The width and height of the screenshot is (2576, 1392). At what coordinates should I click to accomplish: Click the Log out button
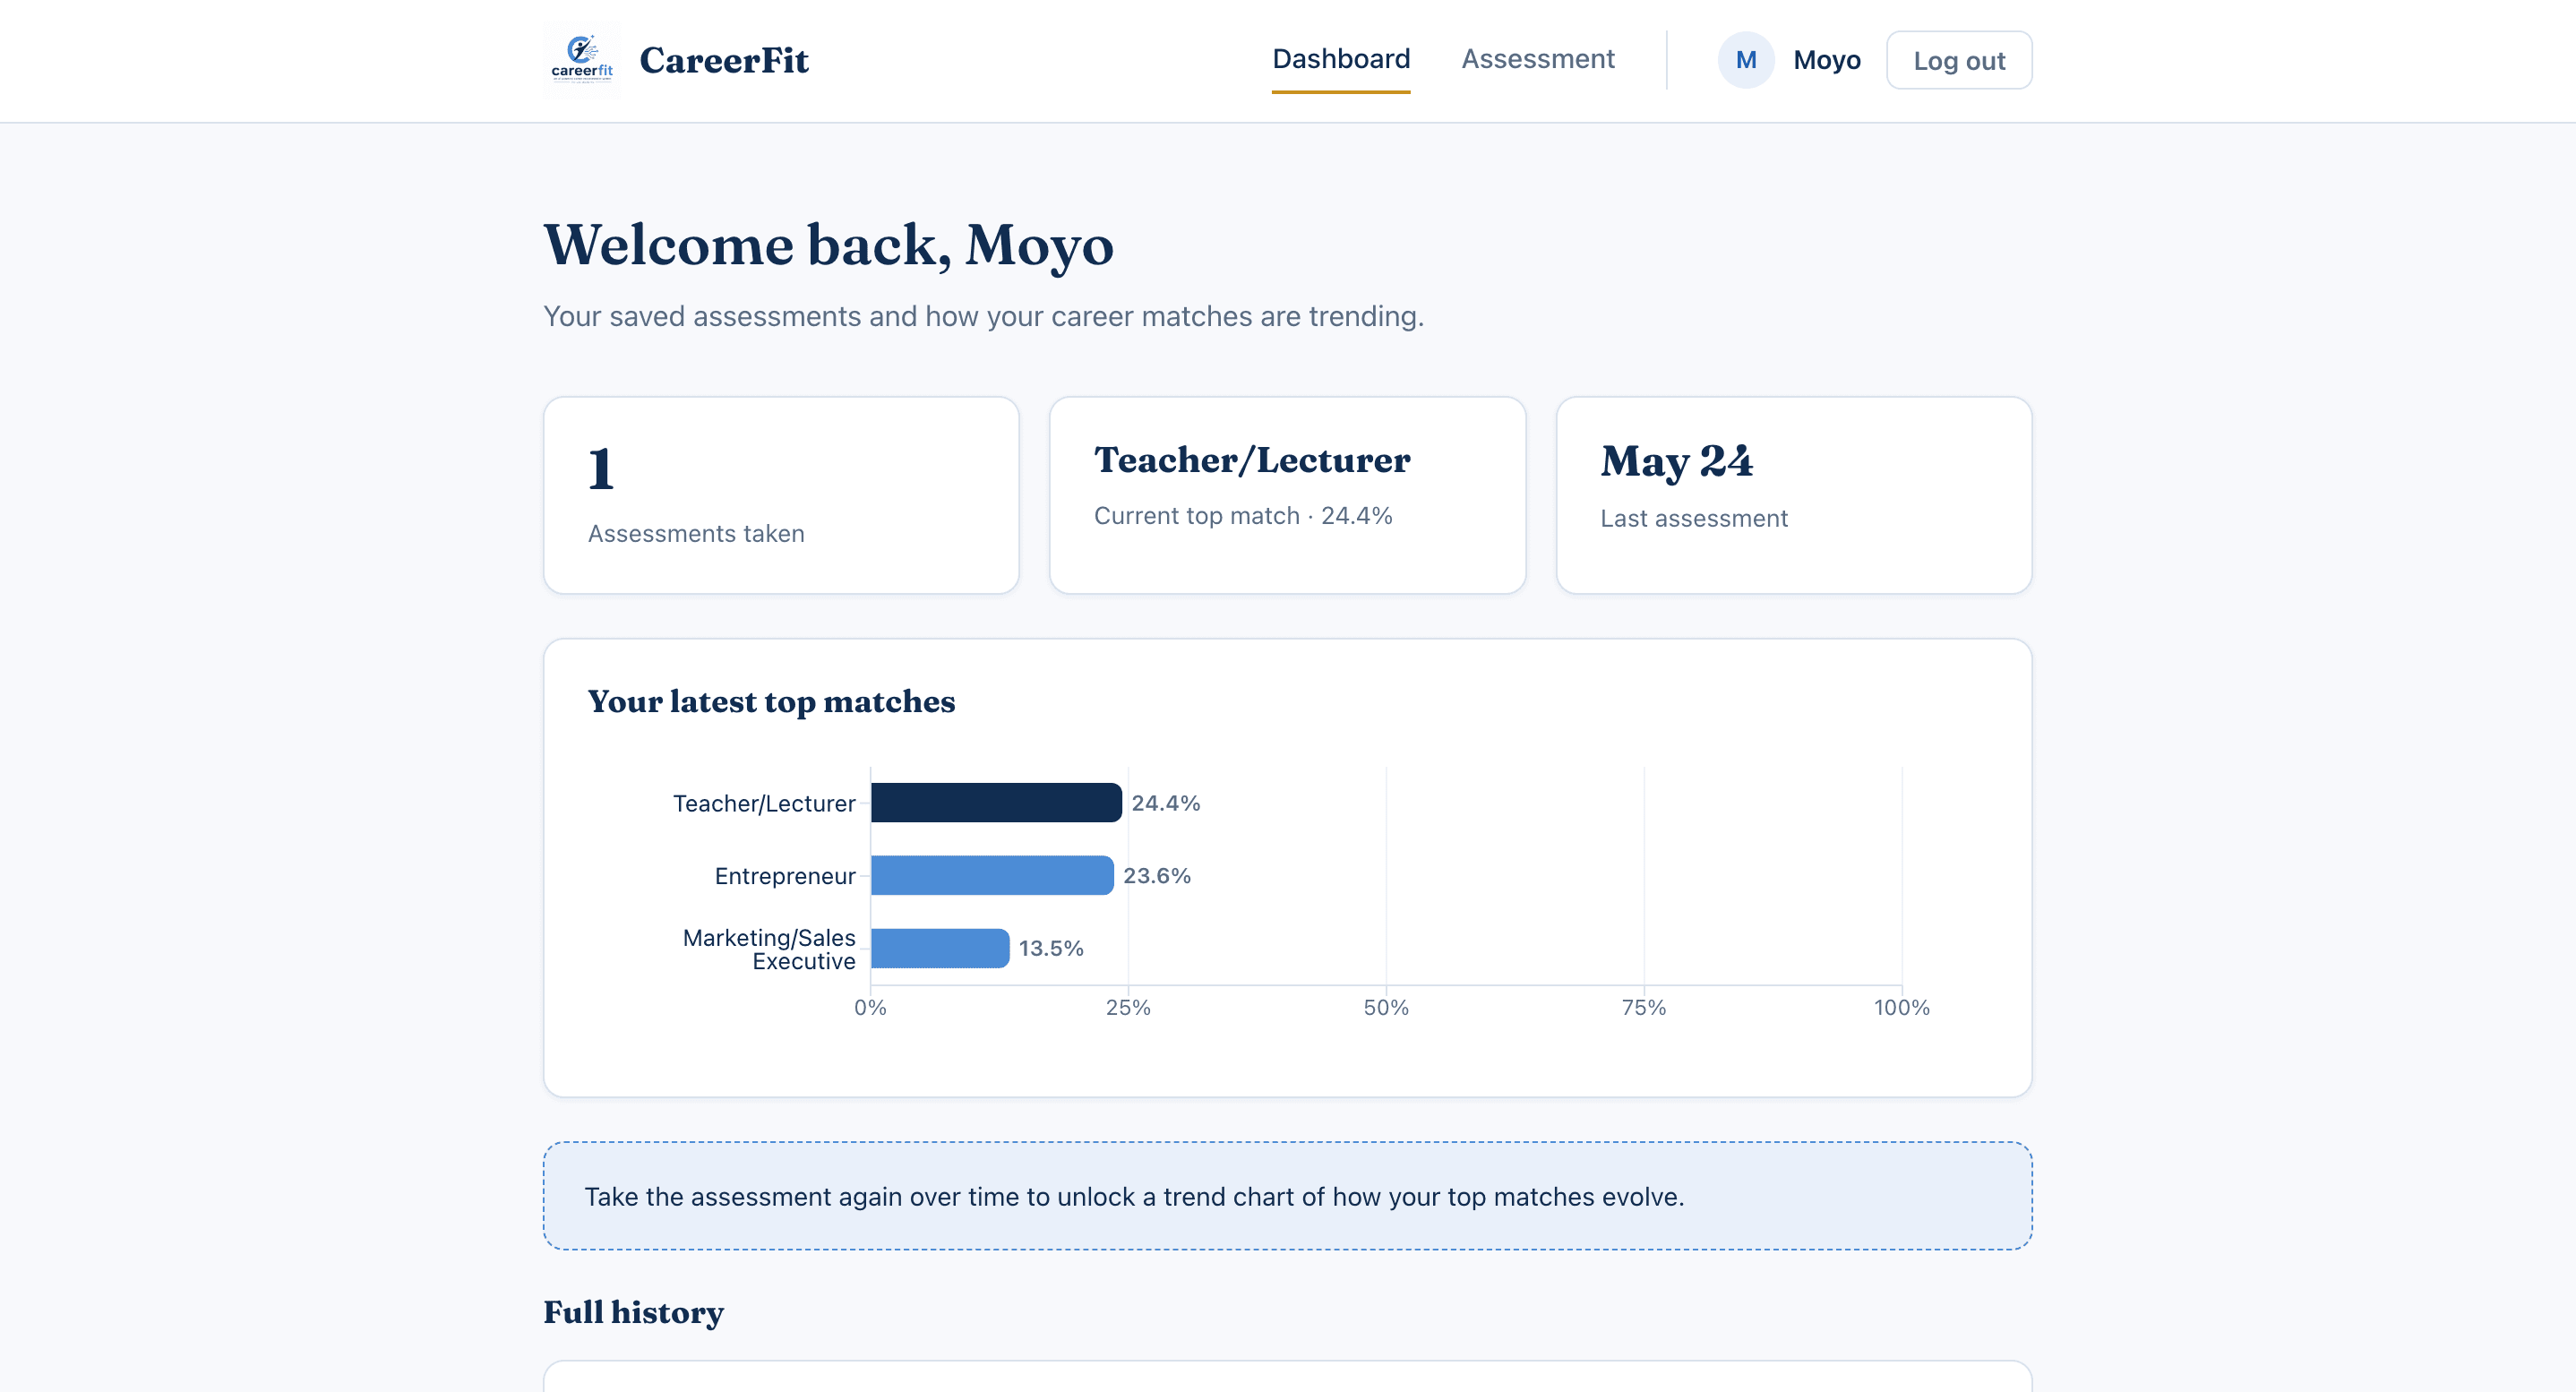pos(1958,60)
